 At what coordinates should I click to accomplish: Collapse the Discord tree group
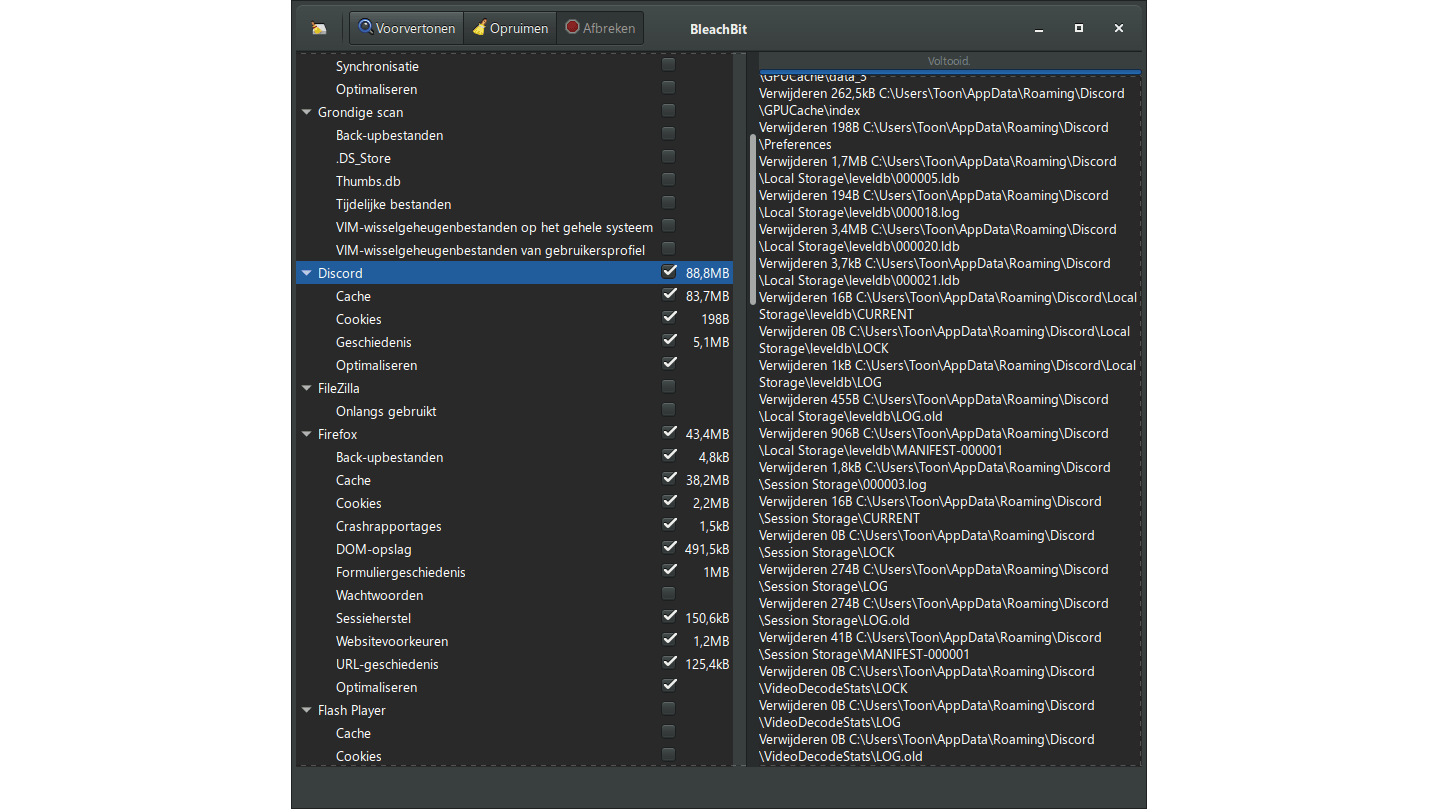tap(306, 273)
